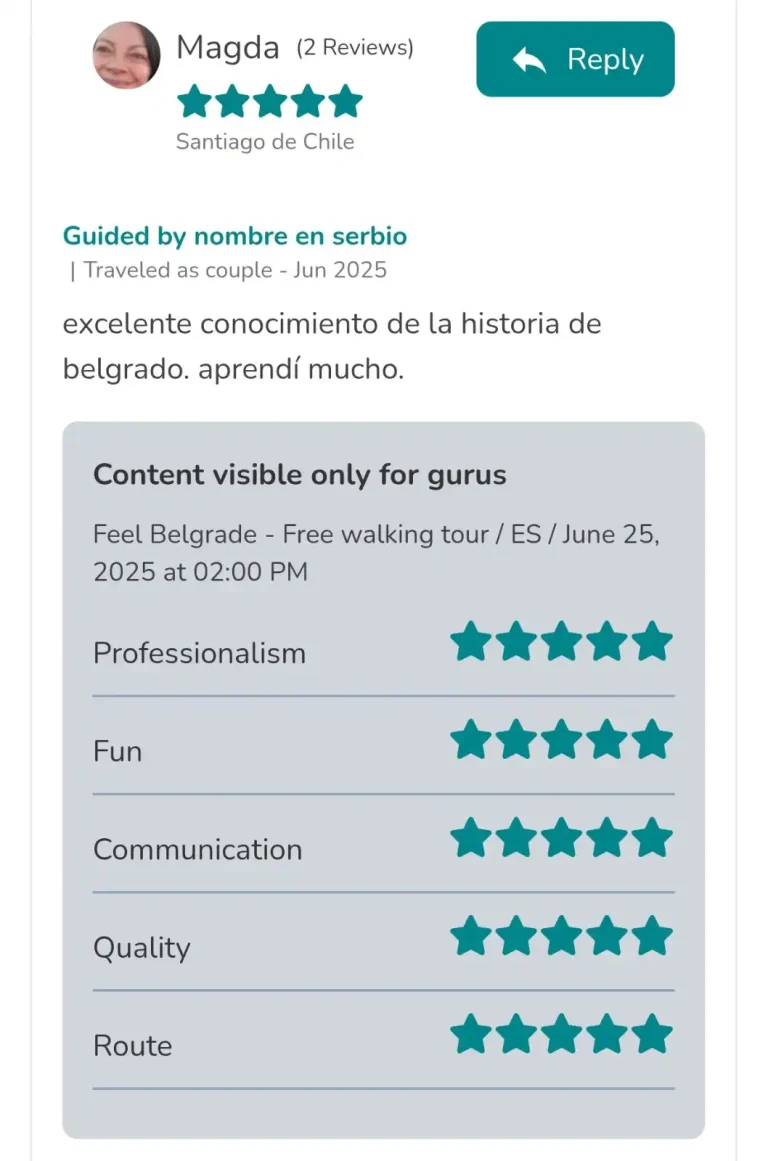Screen dimensions: 768x1161
Task: Click first star of Magda's overall rating
Action: click(x=195, y=101)
